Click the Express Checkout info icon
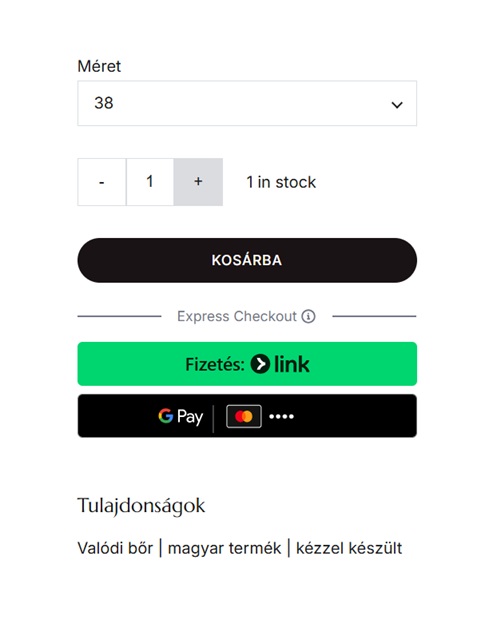Image resolution: width=481 pixels, height=619 pixels. 308,316
